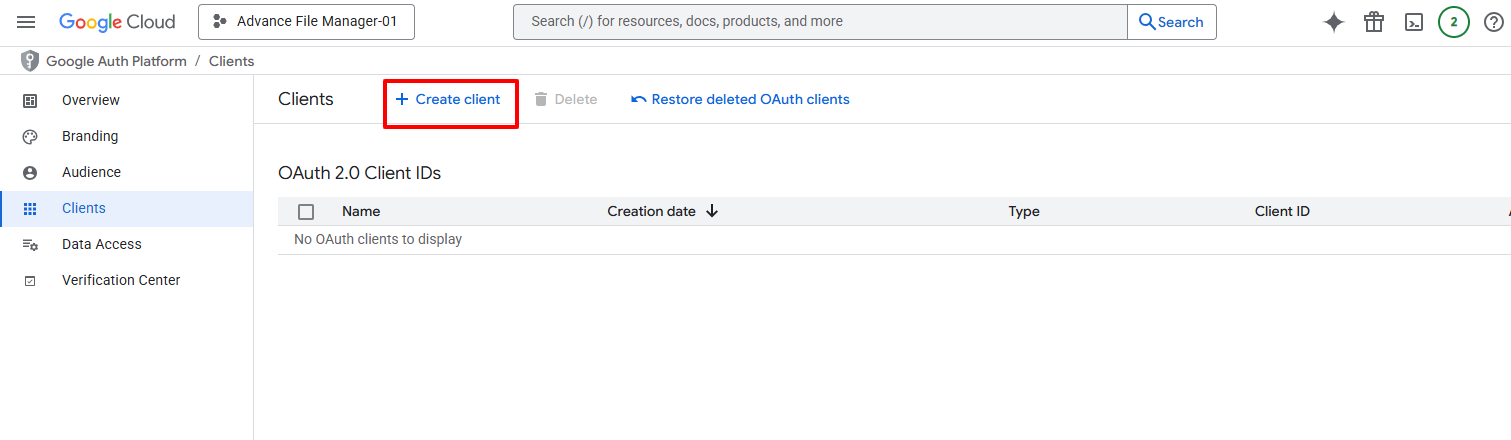Click the Google Auth Platform shield icon
Screen dimensions: 1511x440
click(30, 61)
